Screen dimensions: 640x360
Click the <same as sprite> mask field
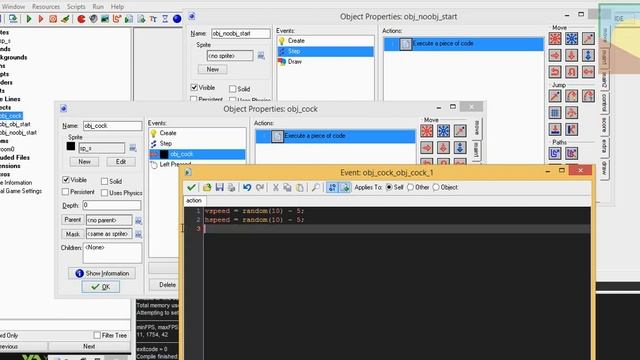click(109, 234)
